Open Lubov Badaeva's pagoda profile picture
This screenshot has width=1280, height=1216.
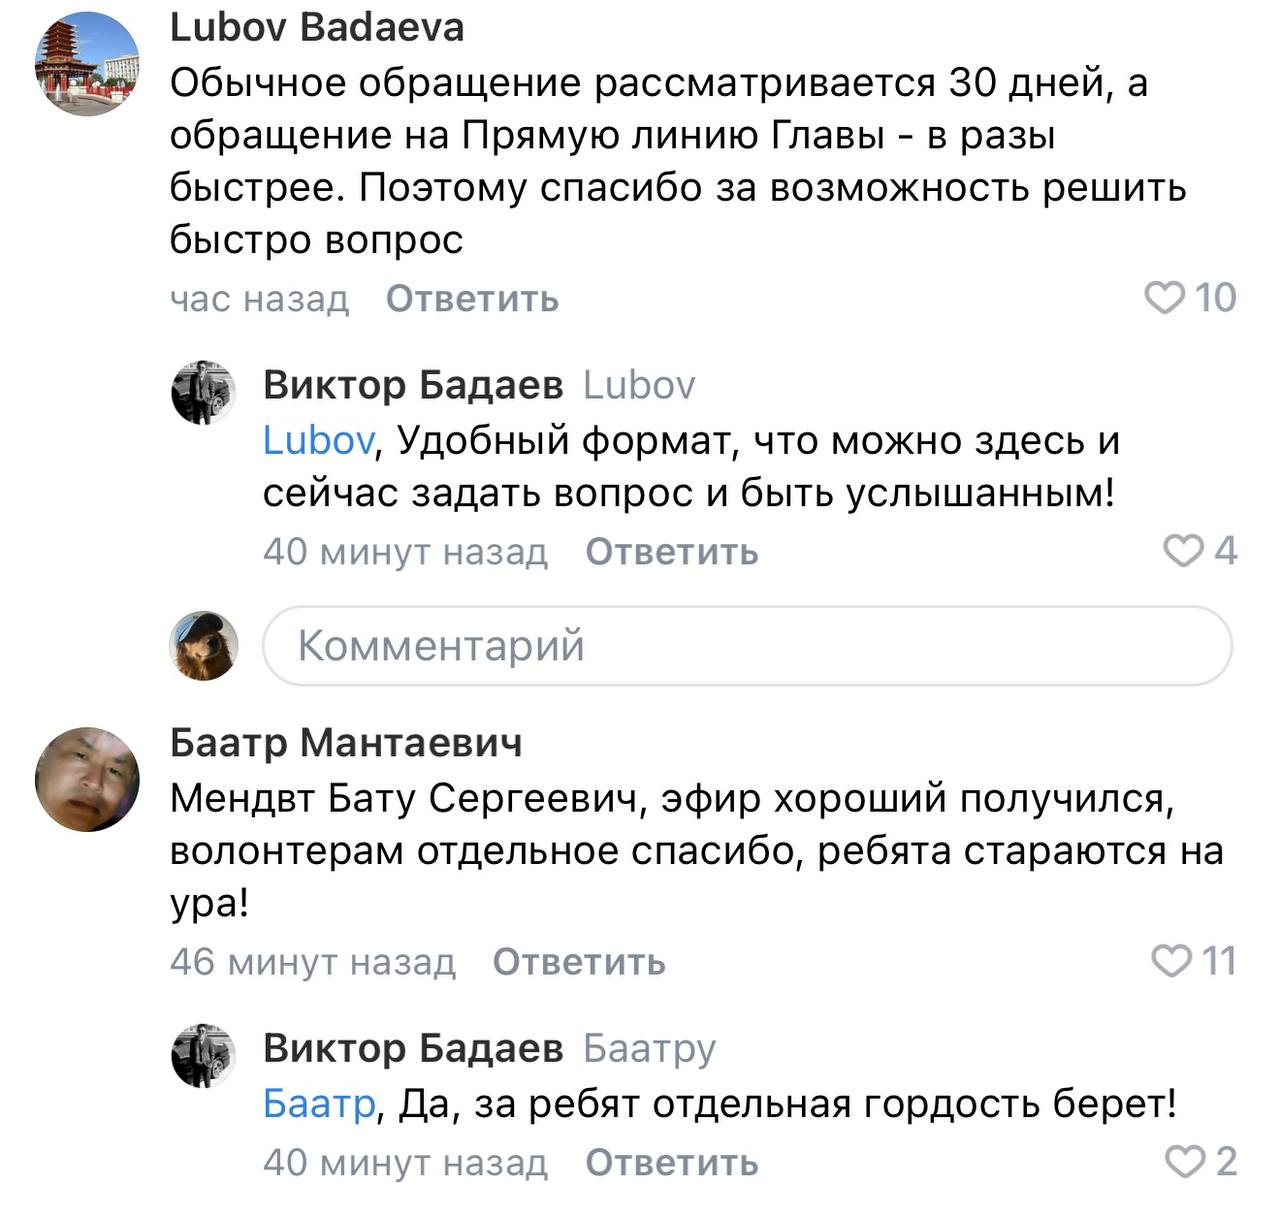coord(87,64)
